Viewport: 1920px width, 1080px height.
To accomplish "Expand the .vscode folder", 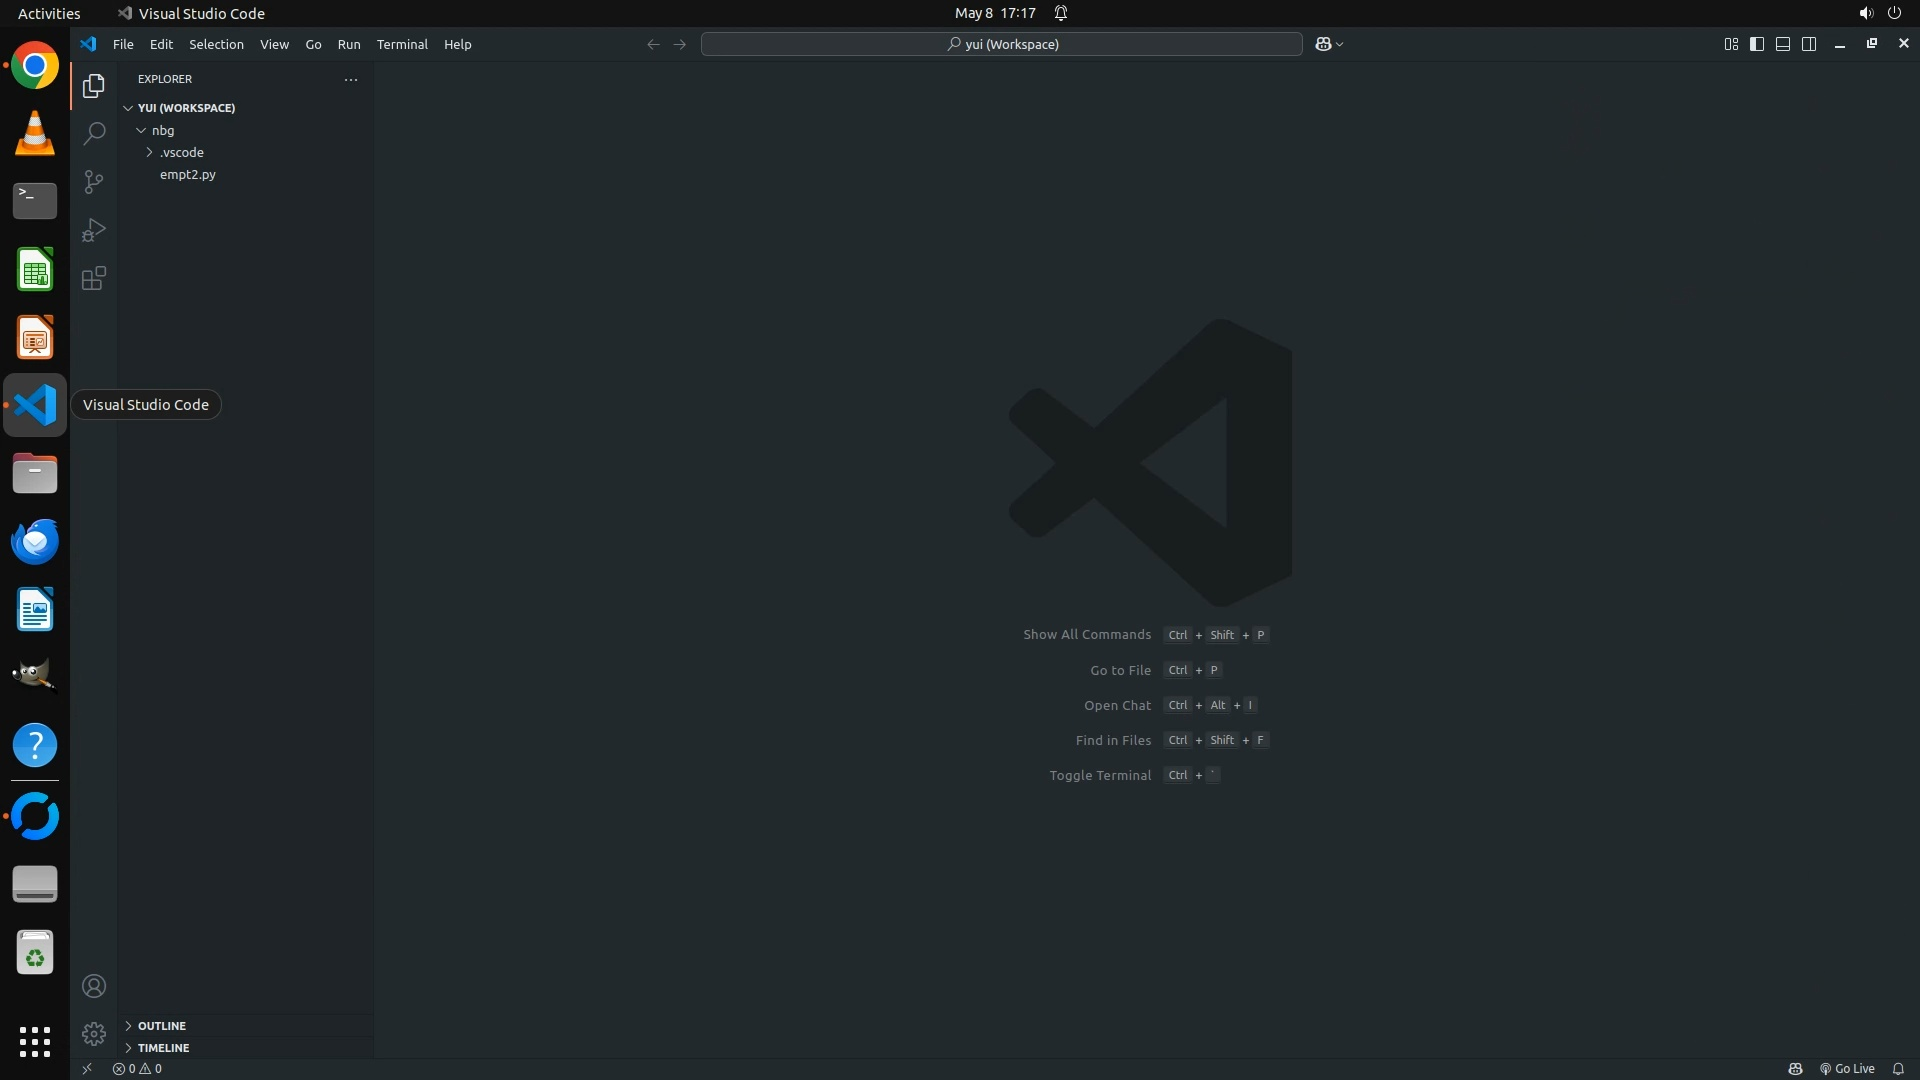I will 181,152.
